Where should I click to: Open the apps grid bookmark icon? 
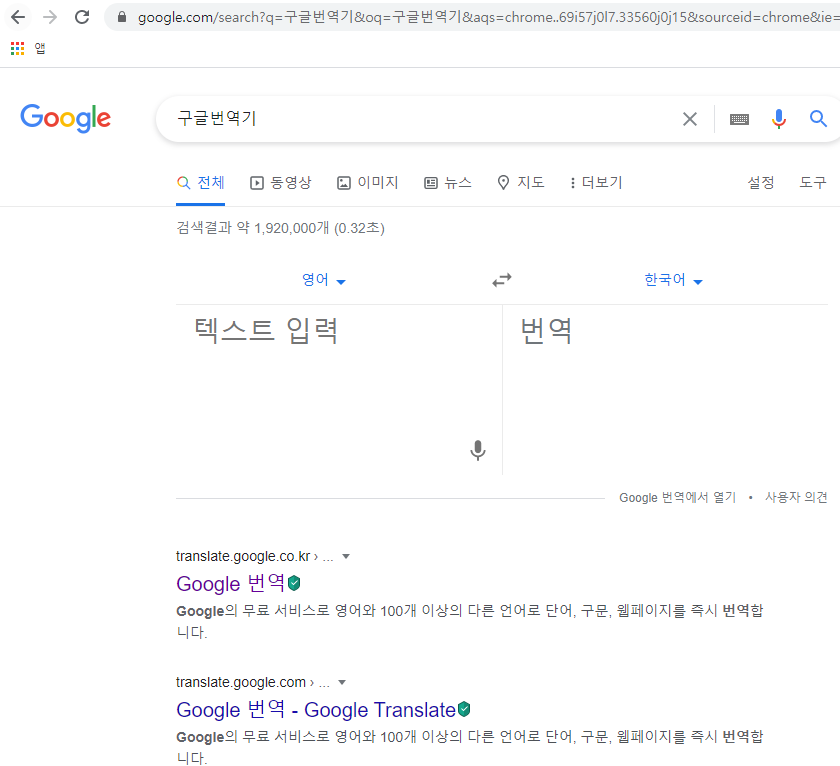[18, 49]
